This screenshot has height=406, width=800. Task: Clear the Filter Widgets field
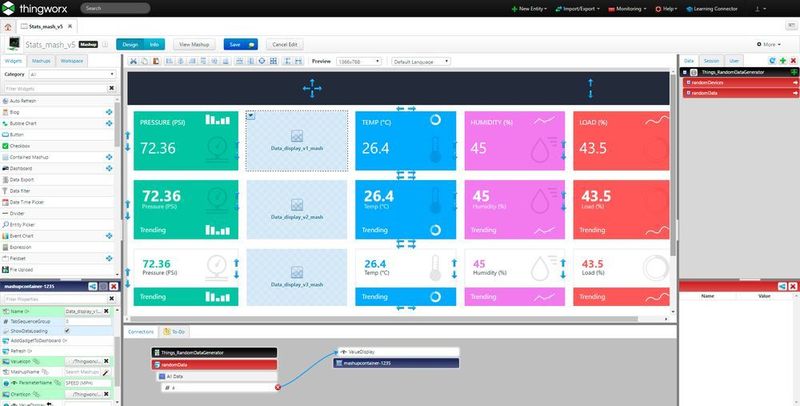point(112,88)
